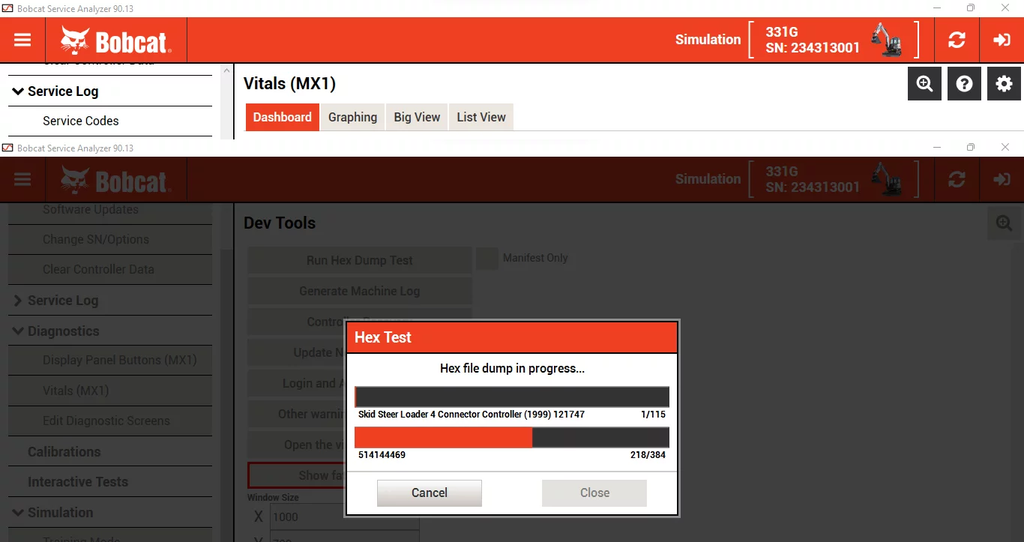The height and width of the screenshot is (542, 1024).
Task: Open the help question mark icon
Action: click(x=964, y=84)
